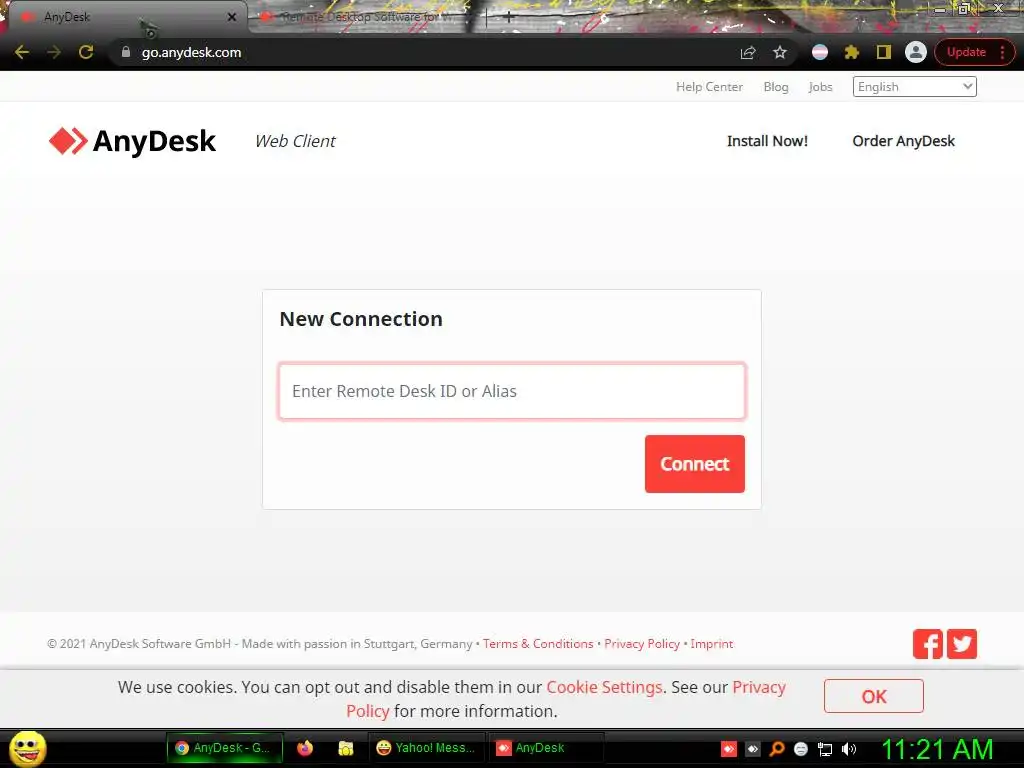Select the Yahoo! Messenger taskbar item
This screenshot has width=1024, height=768.
point(426,748)
